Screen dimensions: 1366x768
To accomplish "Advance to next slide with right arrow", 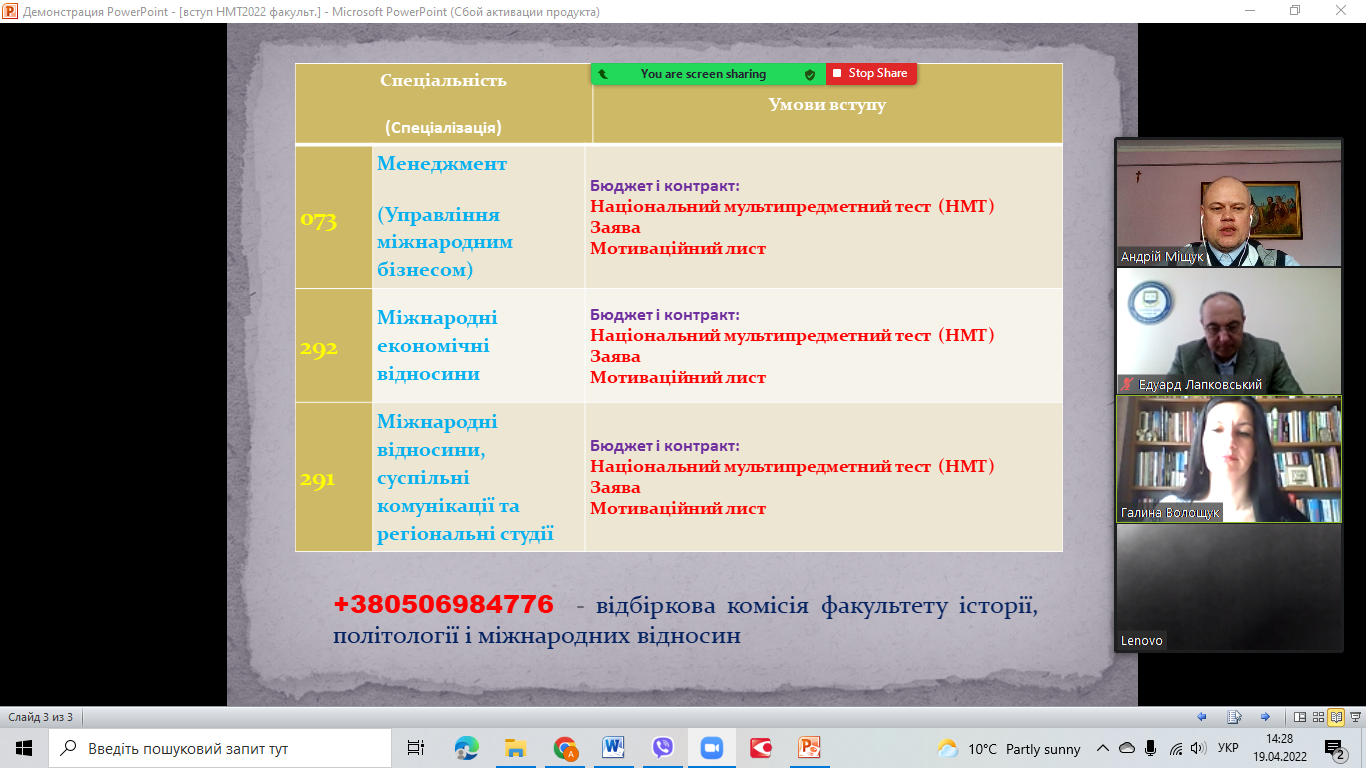I will point(1265,717).
